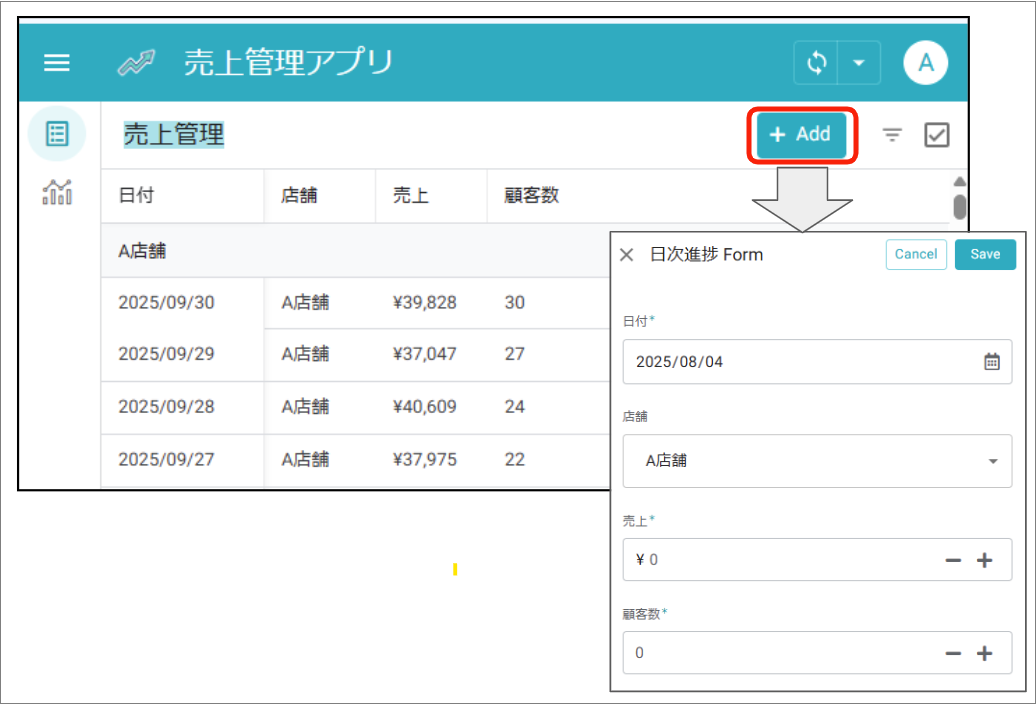The width and height of the screenshot is (1036, 705).
Task: Sort by the 日付 column header
Action: click(x=136, y=195)
